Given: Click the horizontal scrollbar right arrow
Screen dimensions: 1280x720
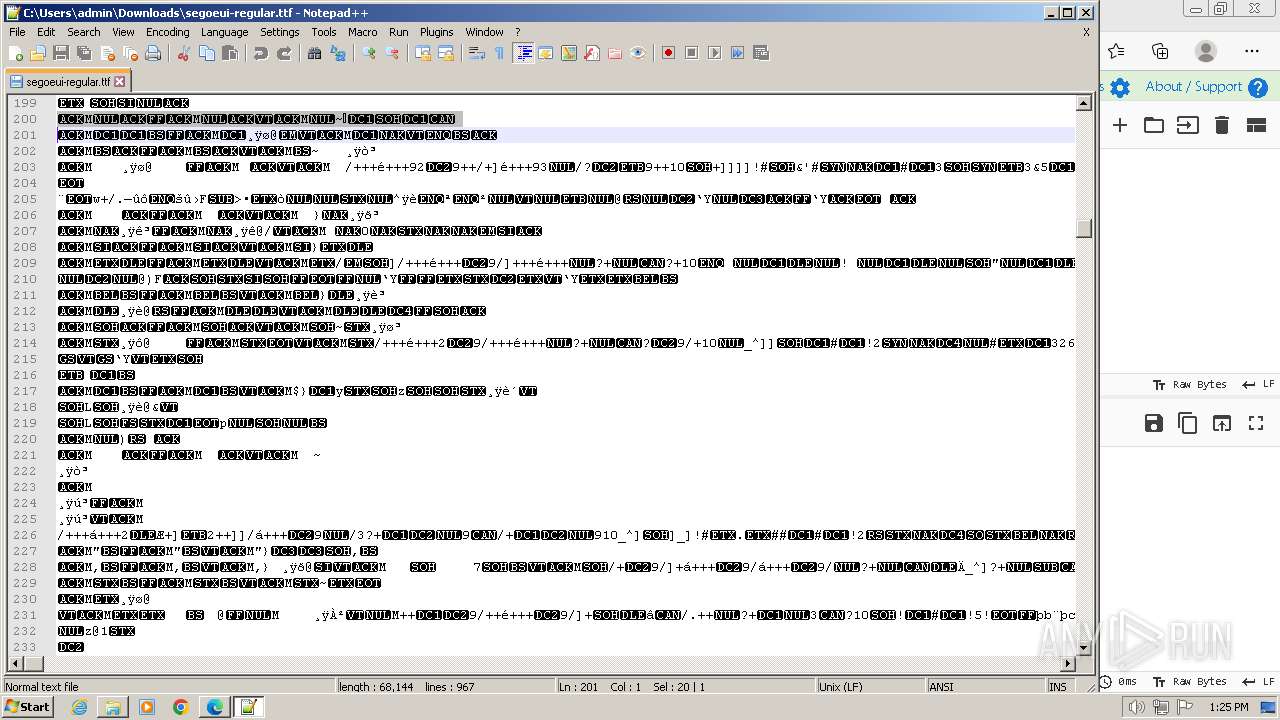Looking at the screenshot, I should coord(1068,662).
